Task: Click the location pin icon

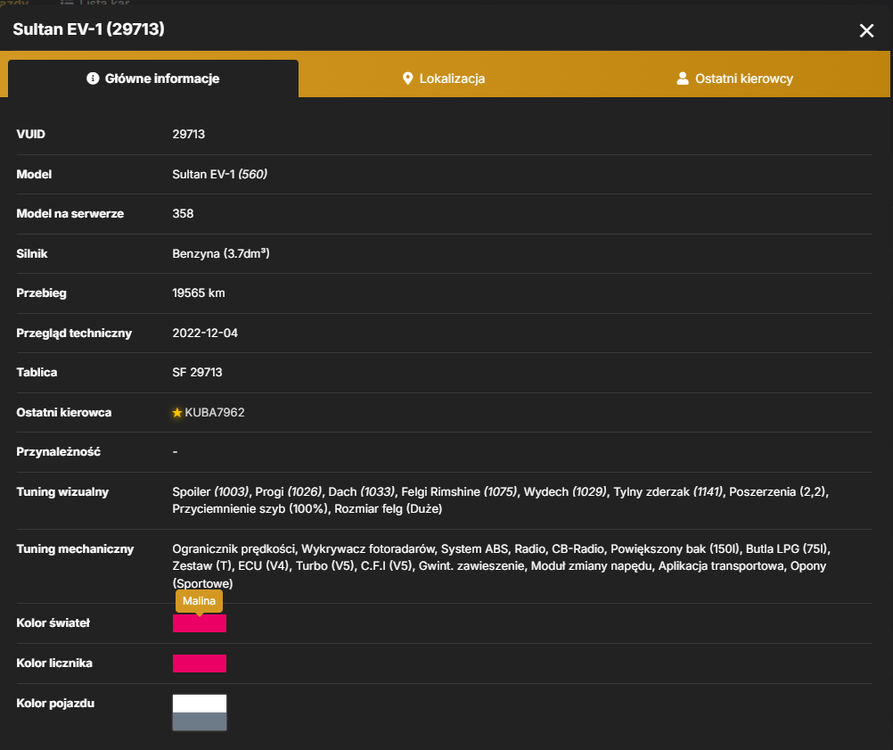Action: click(407, 79)
